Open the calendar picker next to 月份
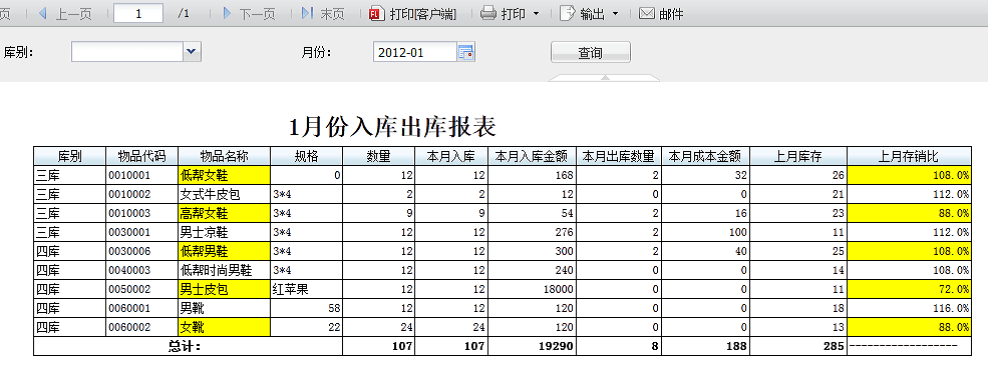988x373 pixels. tap(466, 52)
